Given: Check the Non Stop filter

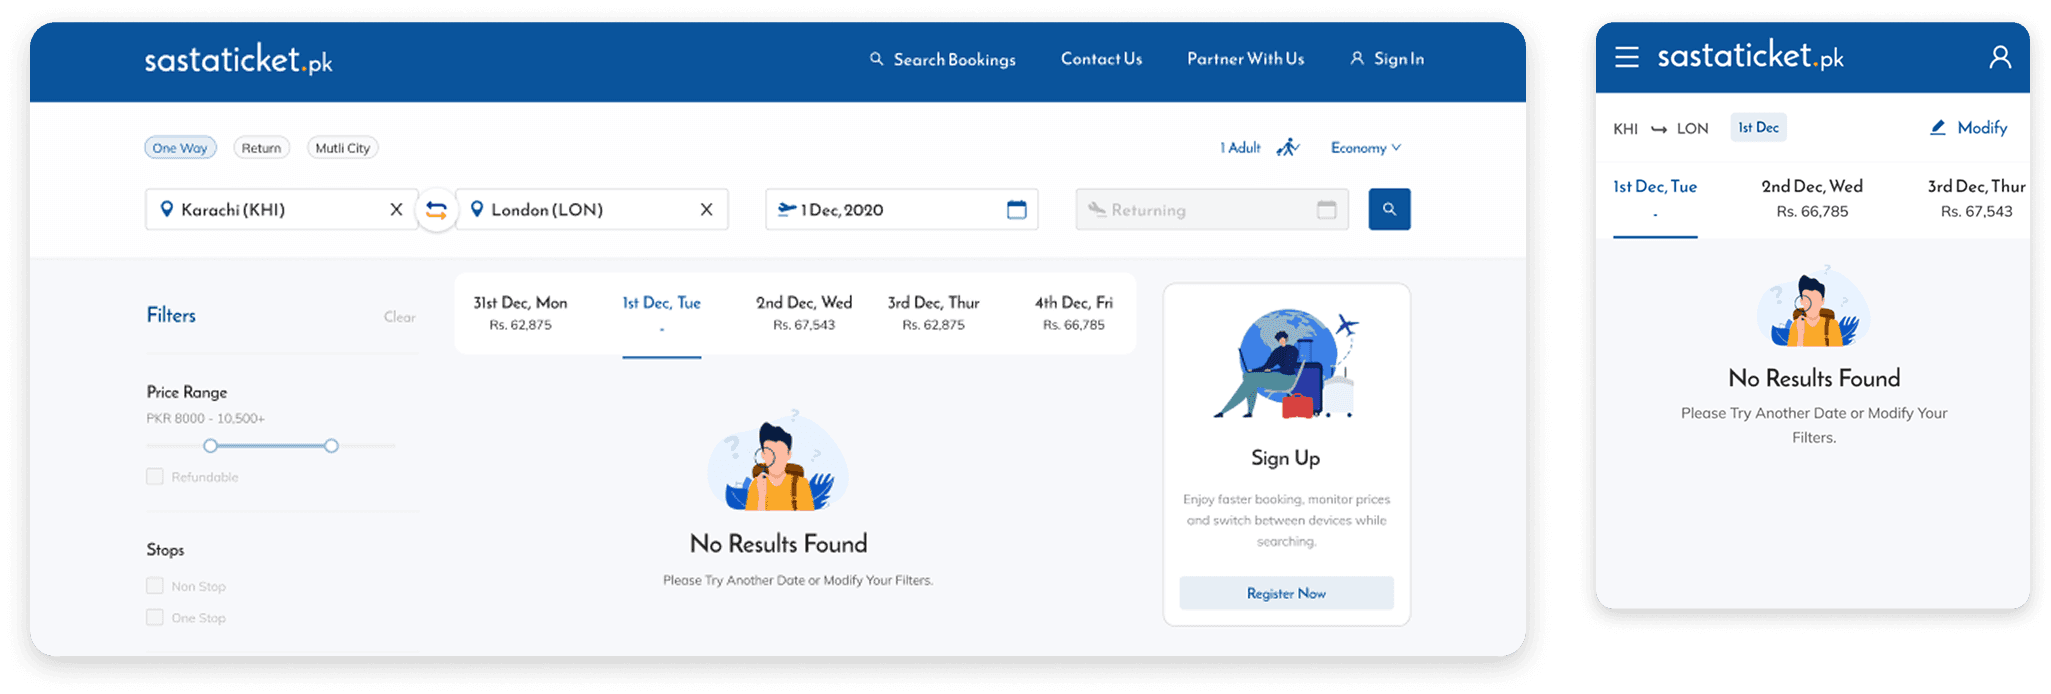Looking at the screenshot, I should point(155,586).
